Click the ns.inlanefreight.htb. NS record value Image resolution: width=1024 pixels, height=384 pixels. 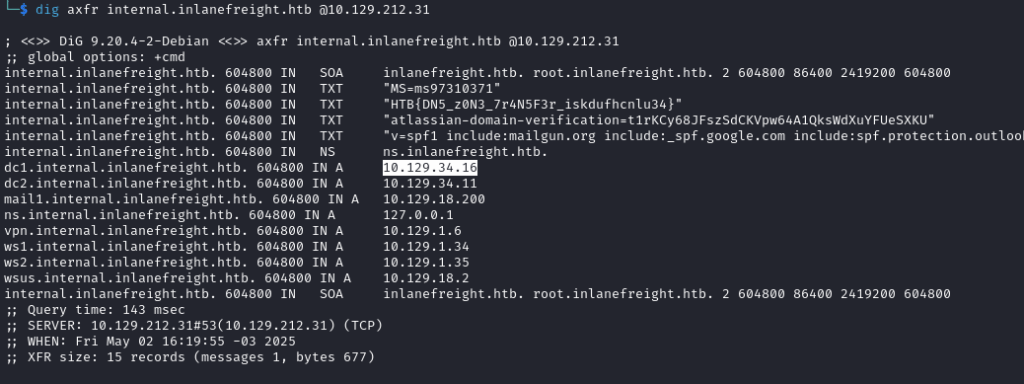[x=466, y=152]
